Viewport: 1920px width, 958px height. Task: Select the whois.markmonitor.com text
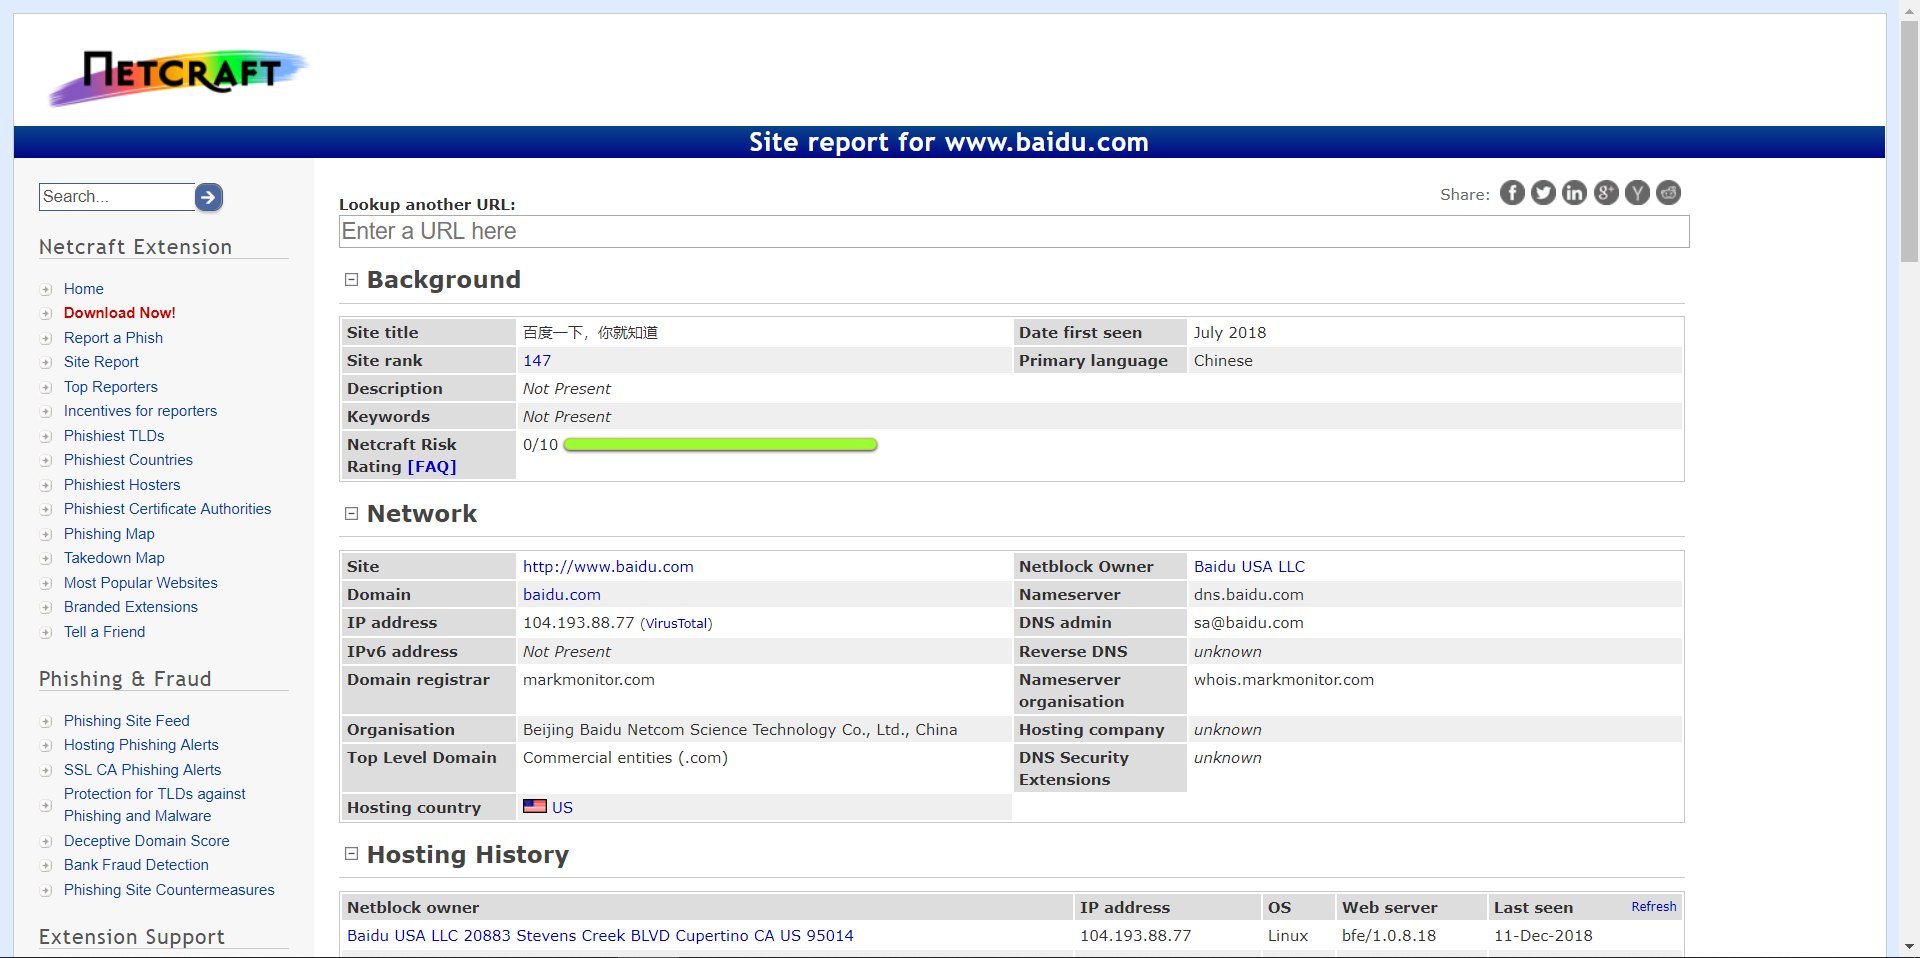[x=1284, y=680]
